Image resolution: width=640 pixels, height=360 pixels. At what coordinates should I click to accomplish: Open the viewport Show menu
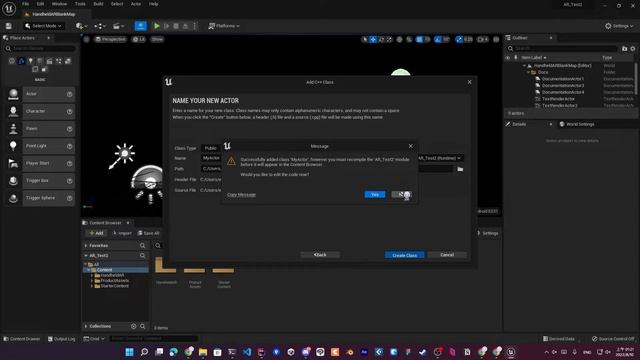pyautogui.click(x=157, y=39)
